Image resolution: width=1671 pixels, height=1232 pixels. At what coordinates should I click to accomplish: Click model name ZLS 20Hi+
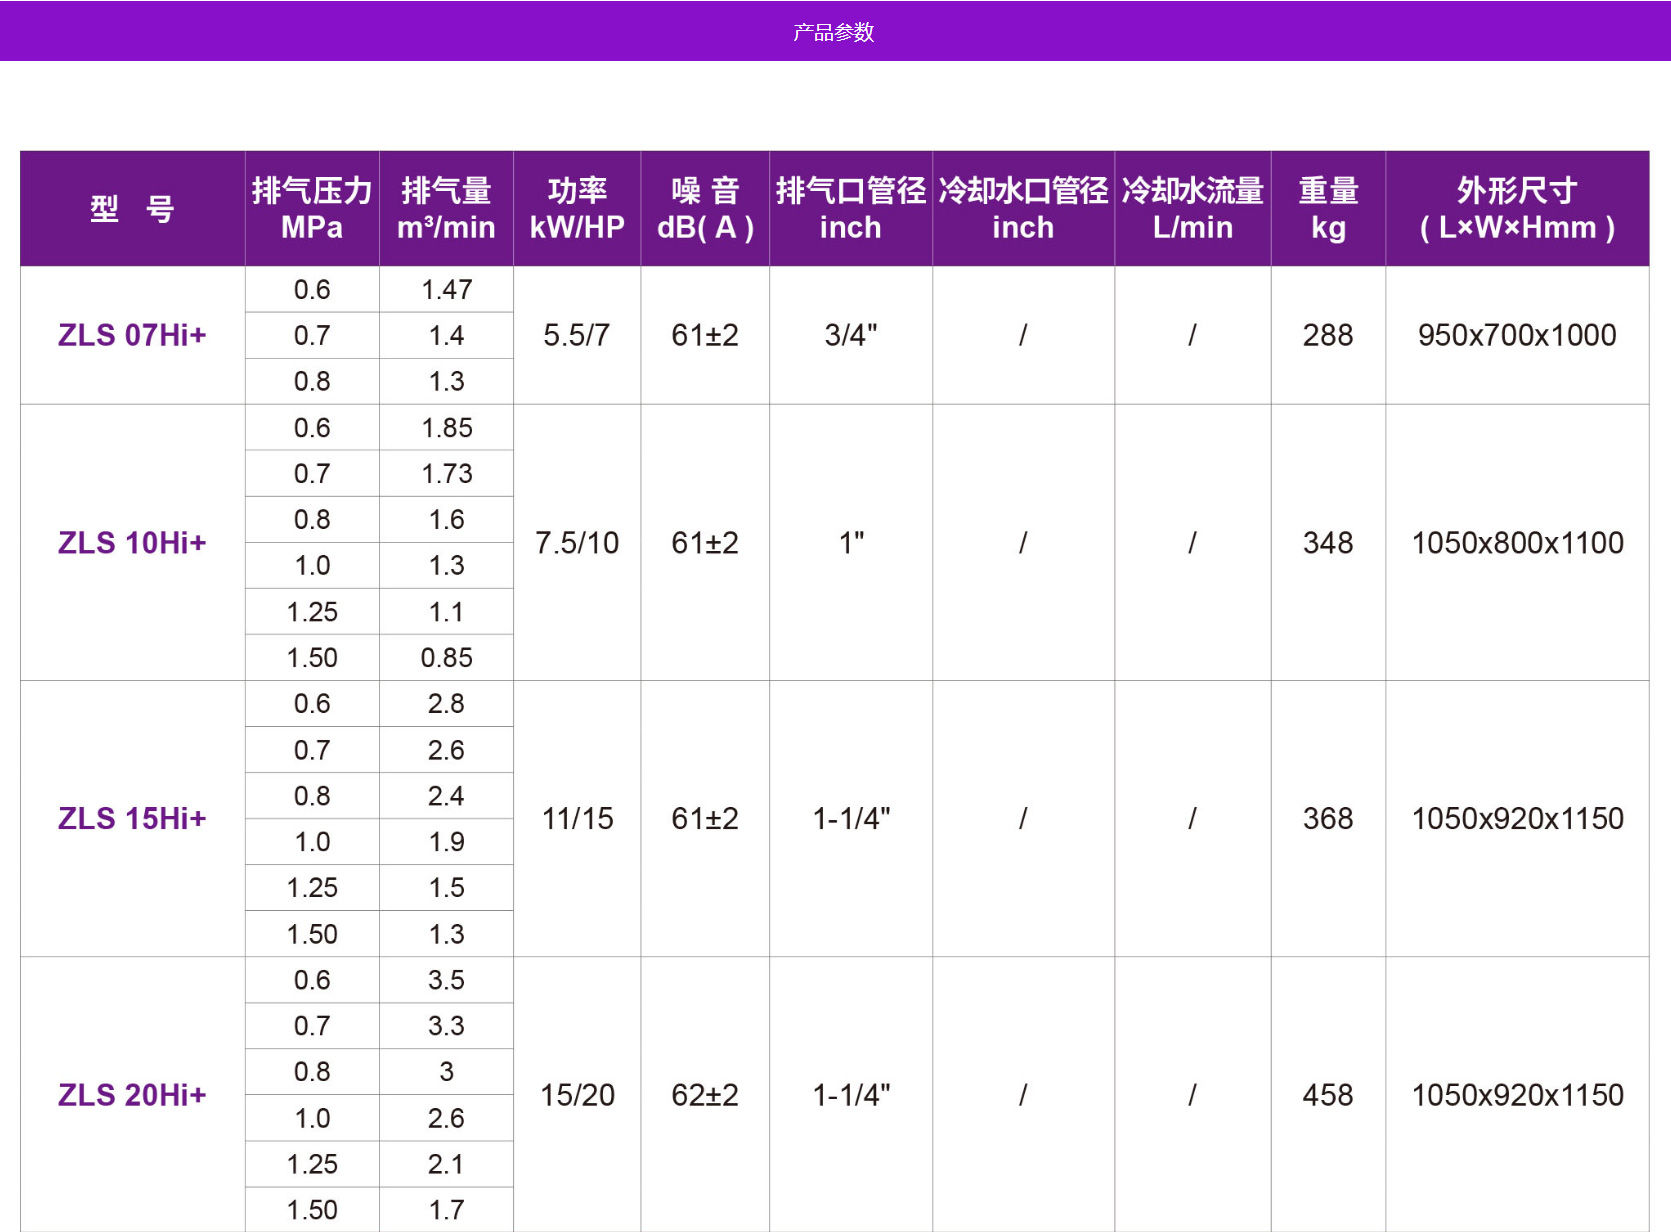pos(132,1095)
